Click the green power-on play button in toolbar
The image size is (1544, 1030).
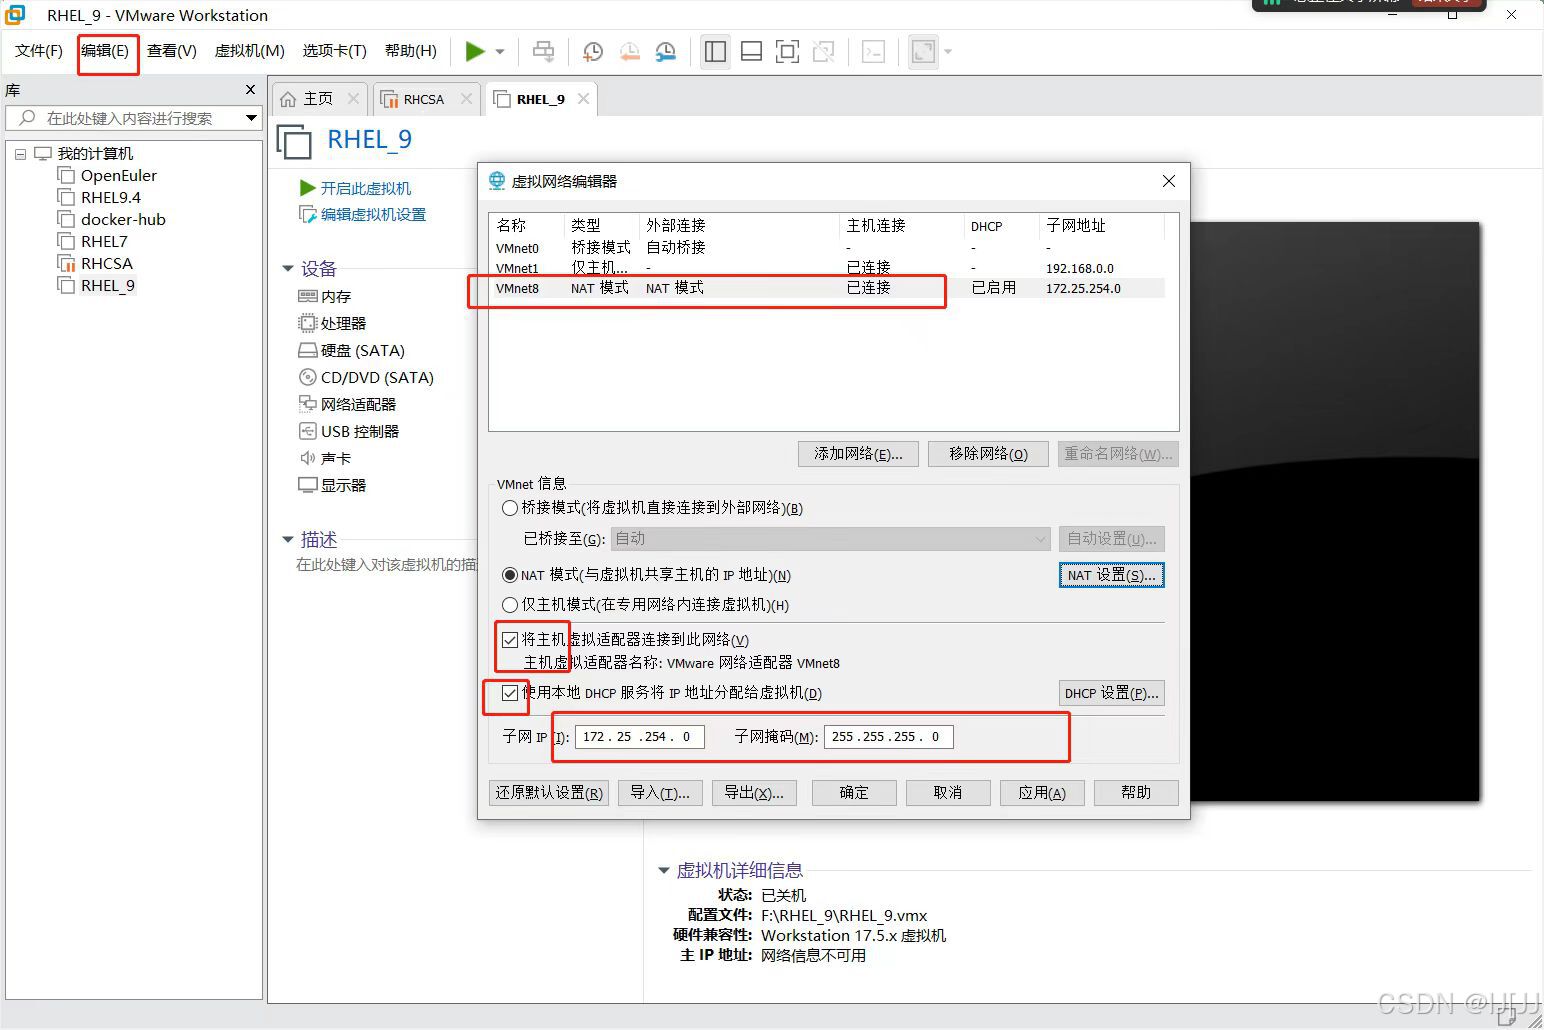pyautogui.click(x=475, y=51)
